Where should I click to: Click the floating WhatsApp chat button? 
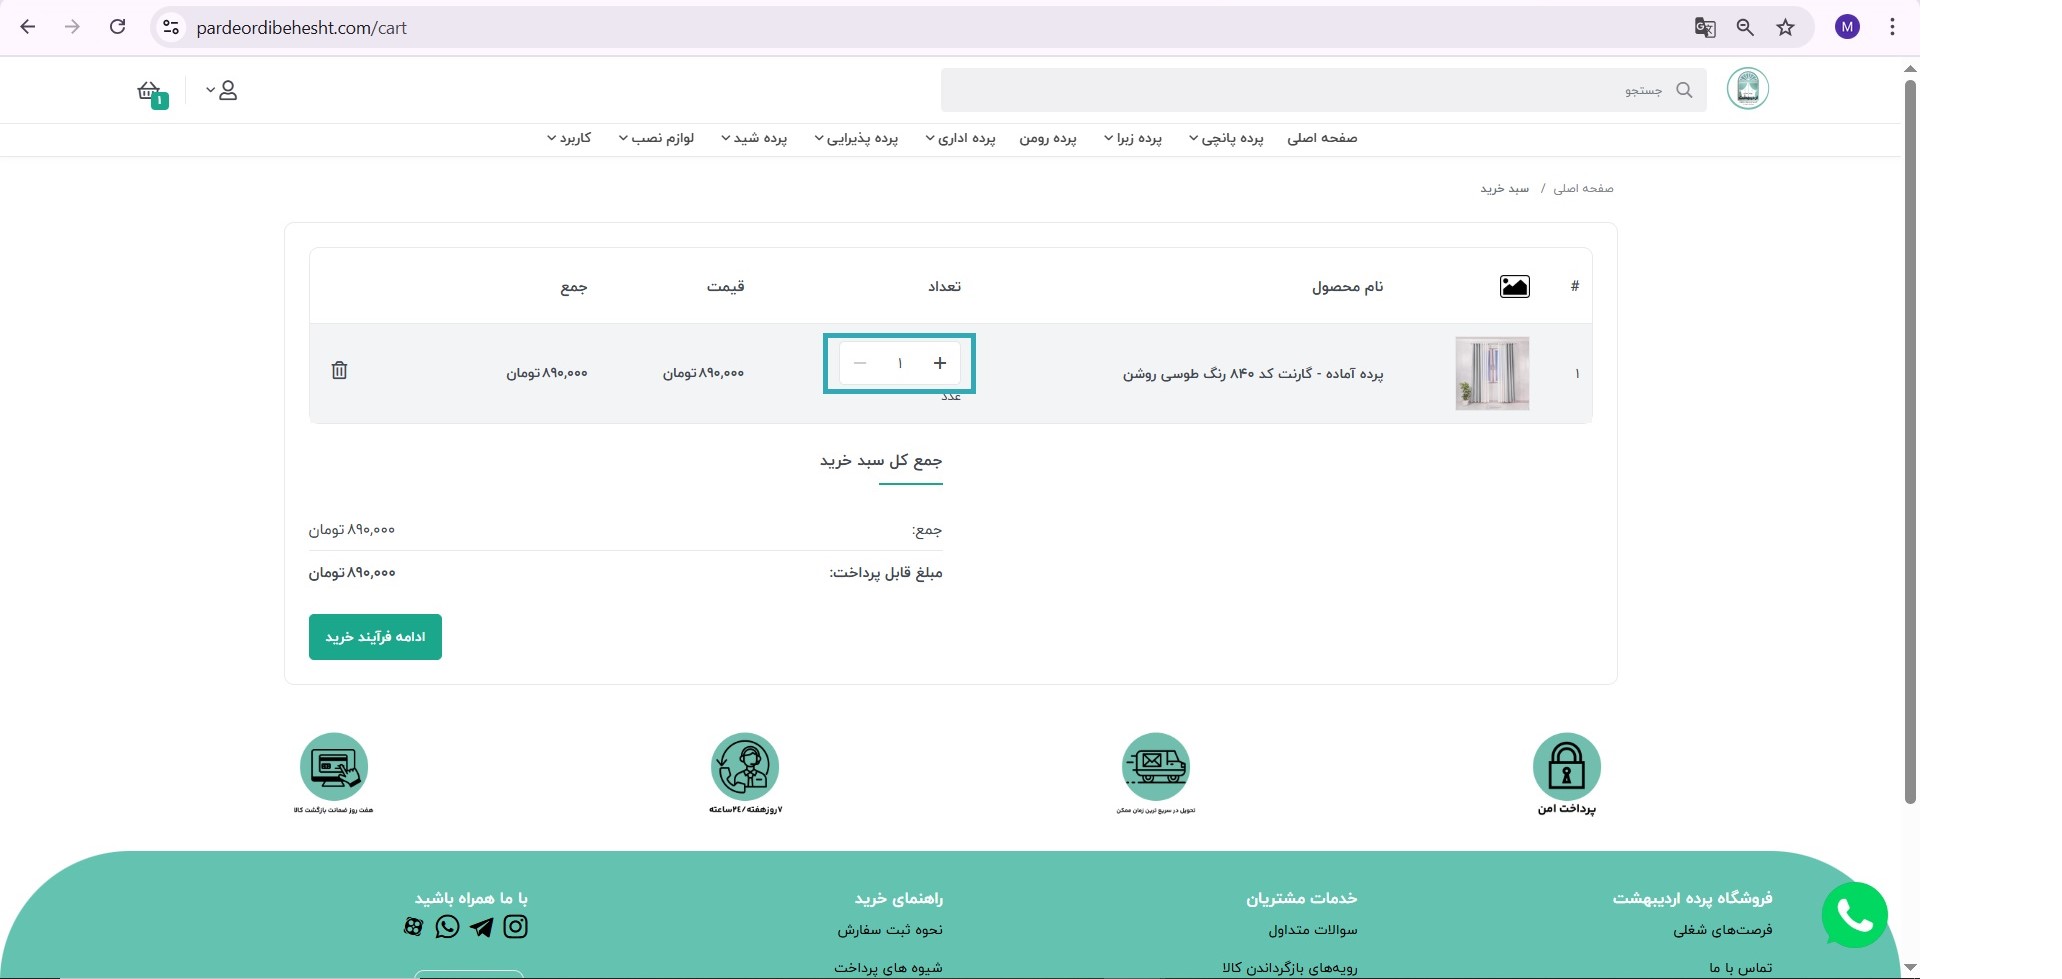tap(1855, 914)
